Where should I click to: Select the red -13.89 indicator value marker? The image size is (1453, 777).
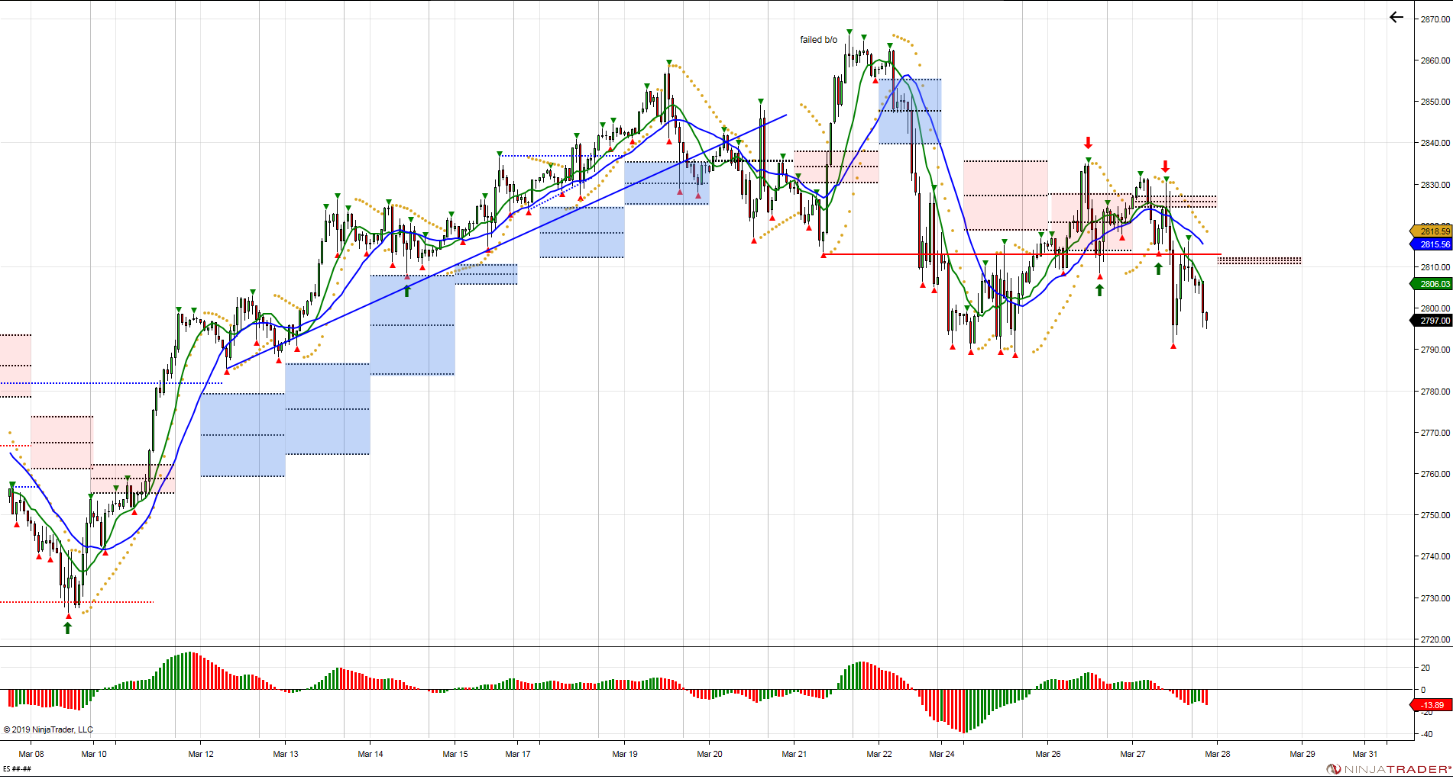[x=1431, y=705]
